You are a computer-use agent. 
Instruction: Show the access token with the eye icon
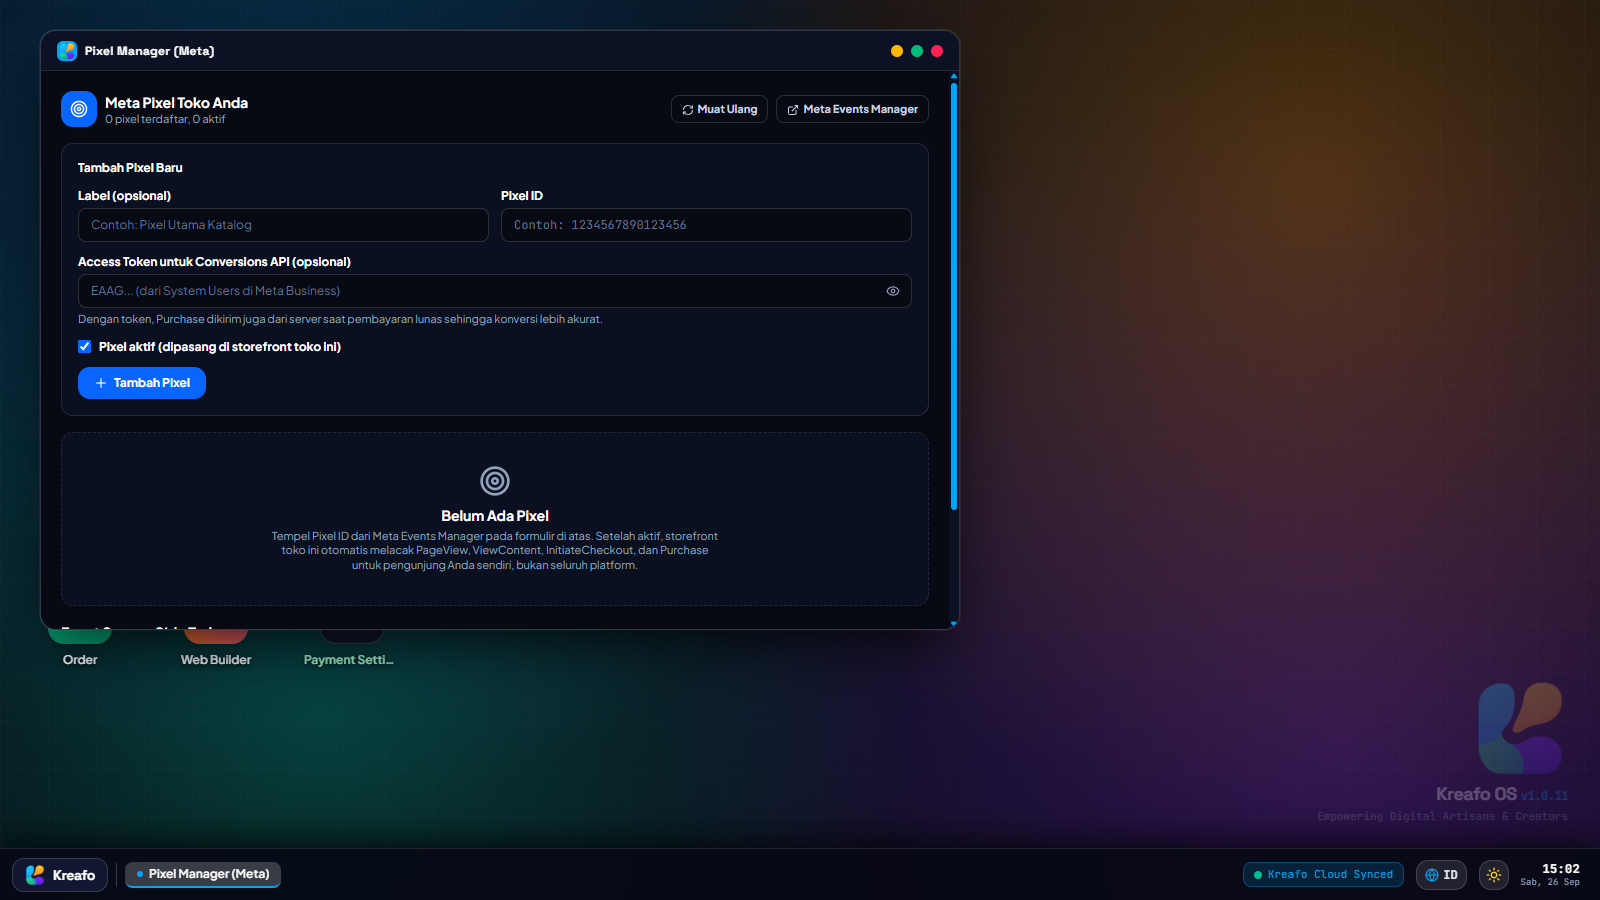pyautogui.click(x=893, y=291)
